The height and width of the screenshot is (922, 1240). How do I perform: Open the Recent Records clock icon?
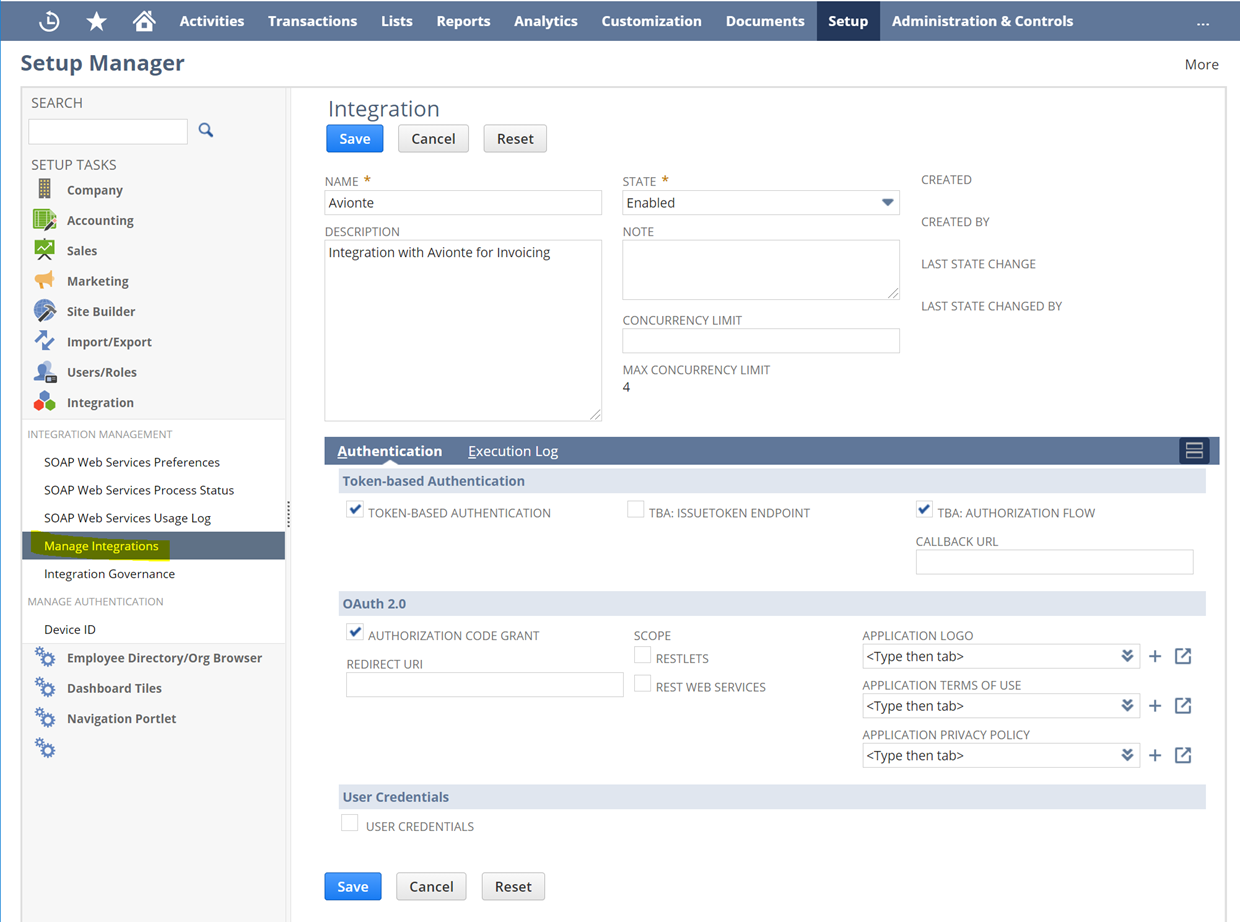click(x=49, y=21)
